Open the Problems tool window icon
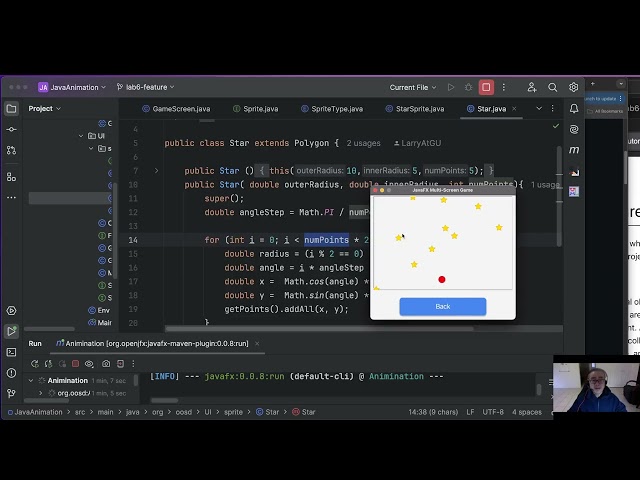640x480 pixels. [11, 373]
